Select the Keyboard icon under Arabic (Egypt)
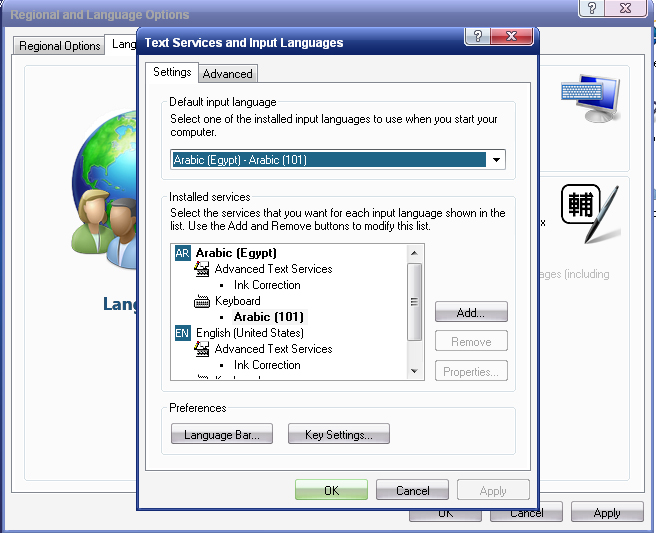Image resolution: width=656 pixels, height=533 pixels. (x=202, y=301)
